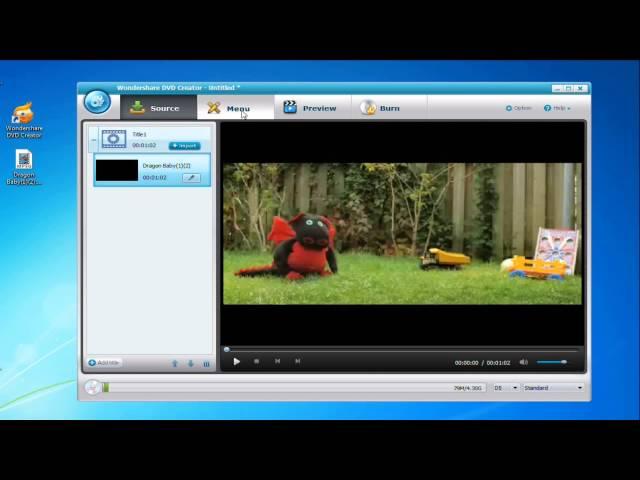This screenshot has height=480, width=640.
Task: Select the Title 1 film reel icon
Action: (x=113, y=139)
